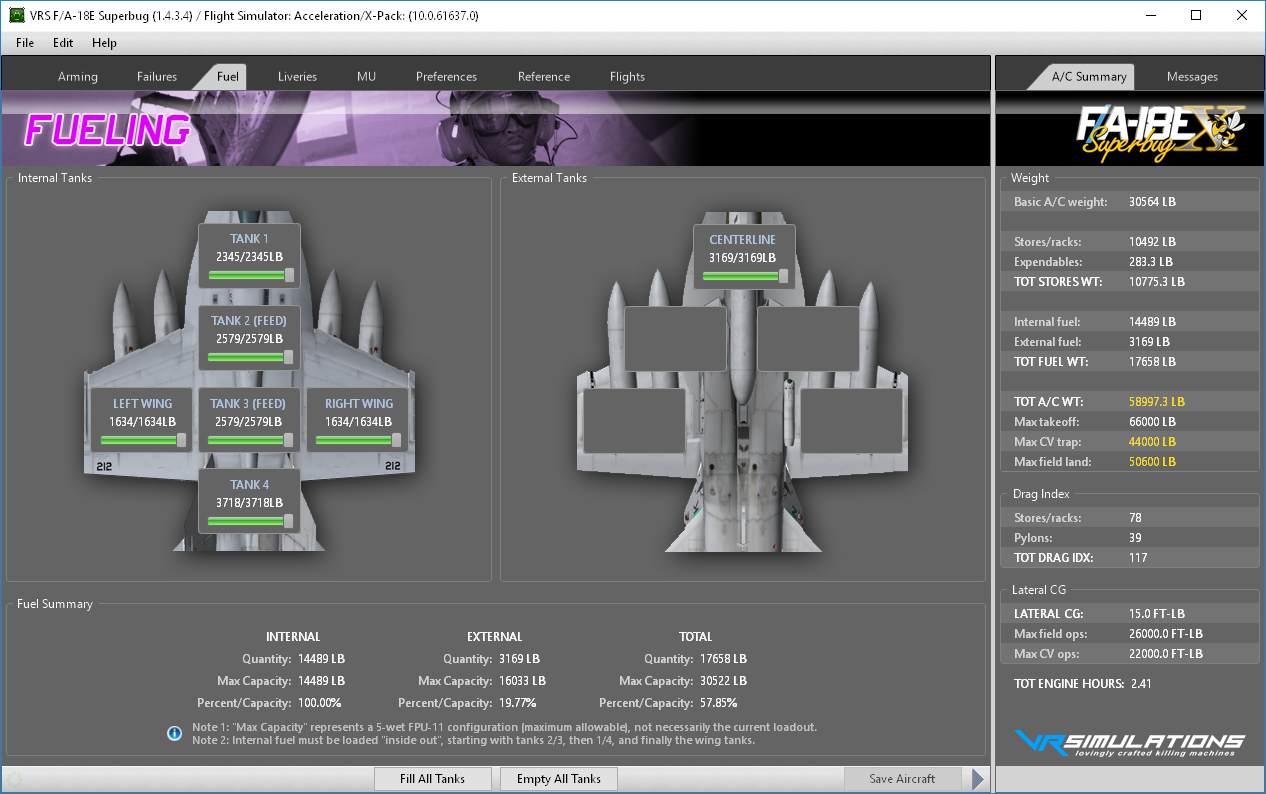
Task: Click the Centerline external tank slider
Action: coord(745,276)
